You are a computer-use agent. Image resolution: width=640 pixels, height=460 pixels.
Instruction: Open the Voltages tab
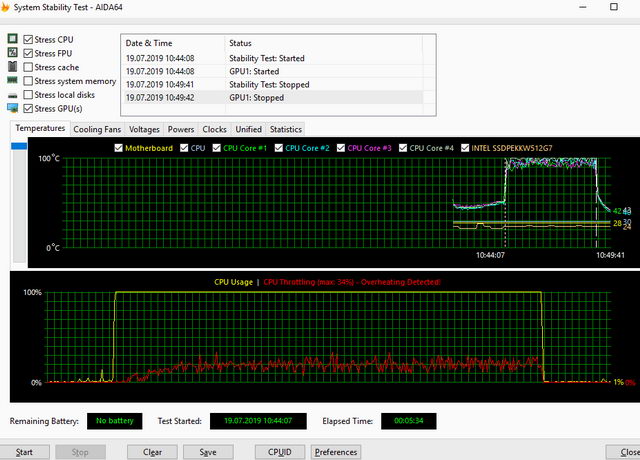pos(144,129)
